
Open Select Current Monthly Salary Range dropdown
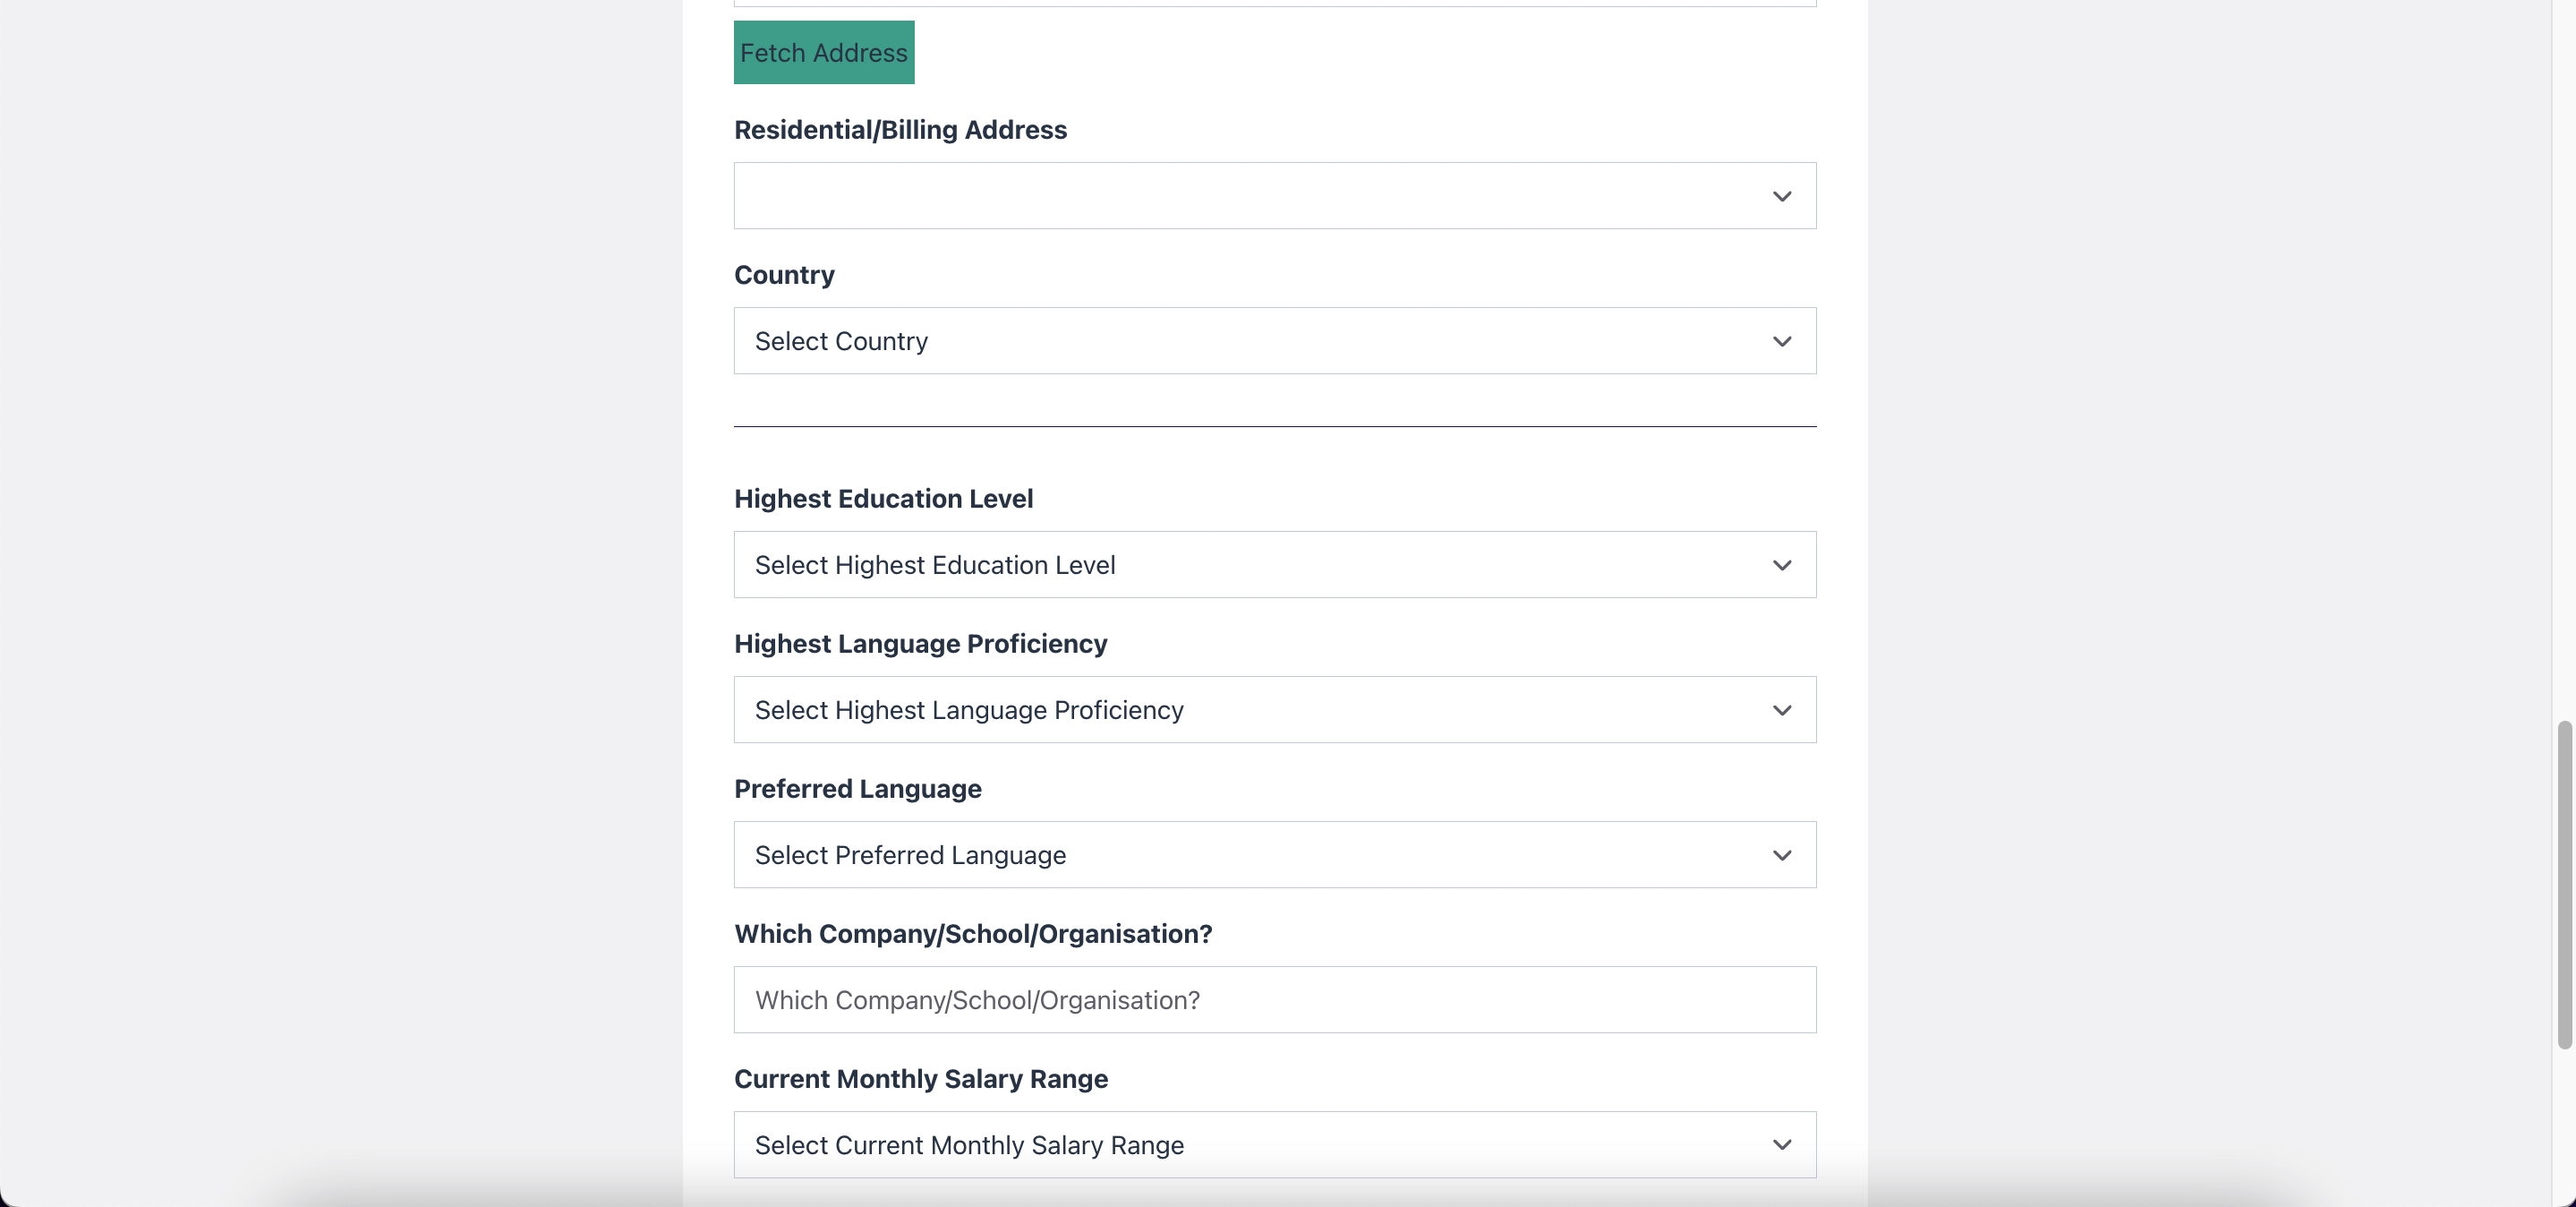tap(1275, 1145)
